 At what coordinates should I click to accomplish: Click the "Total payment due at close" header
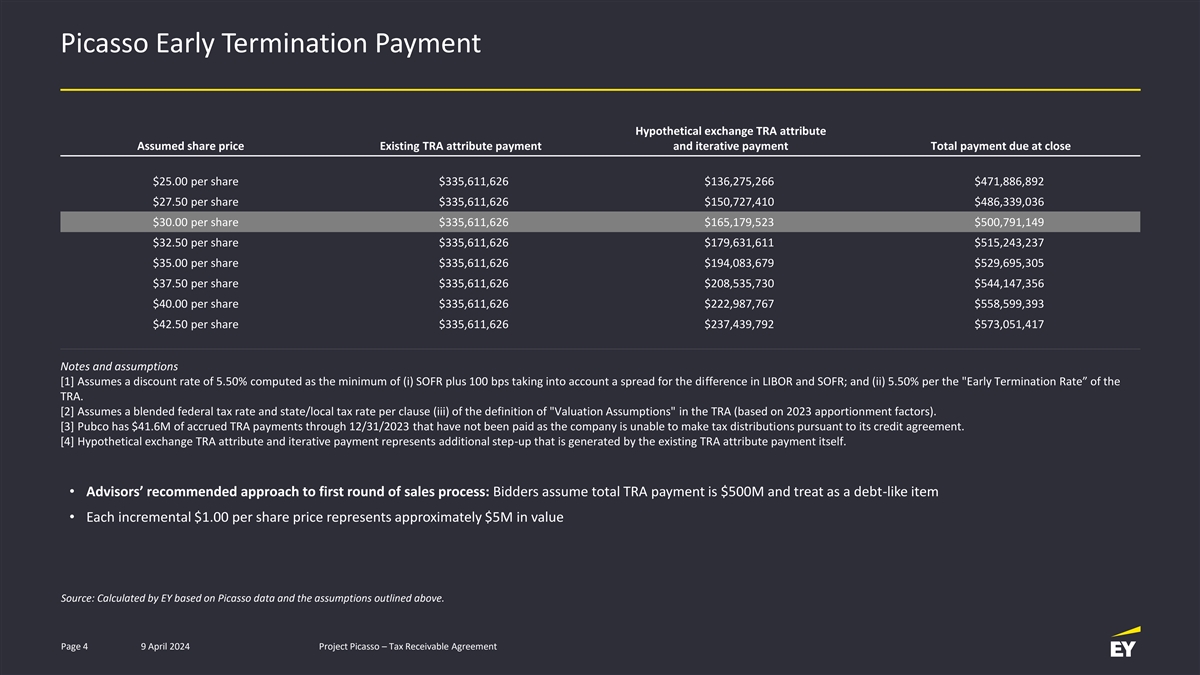(1000, 146)
